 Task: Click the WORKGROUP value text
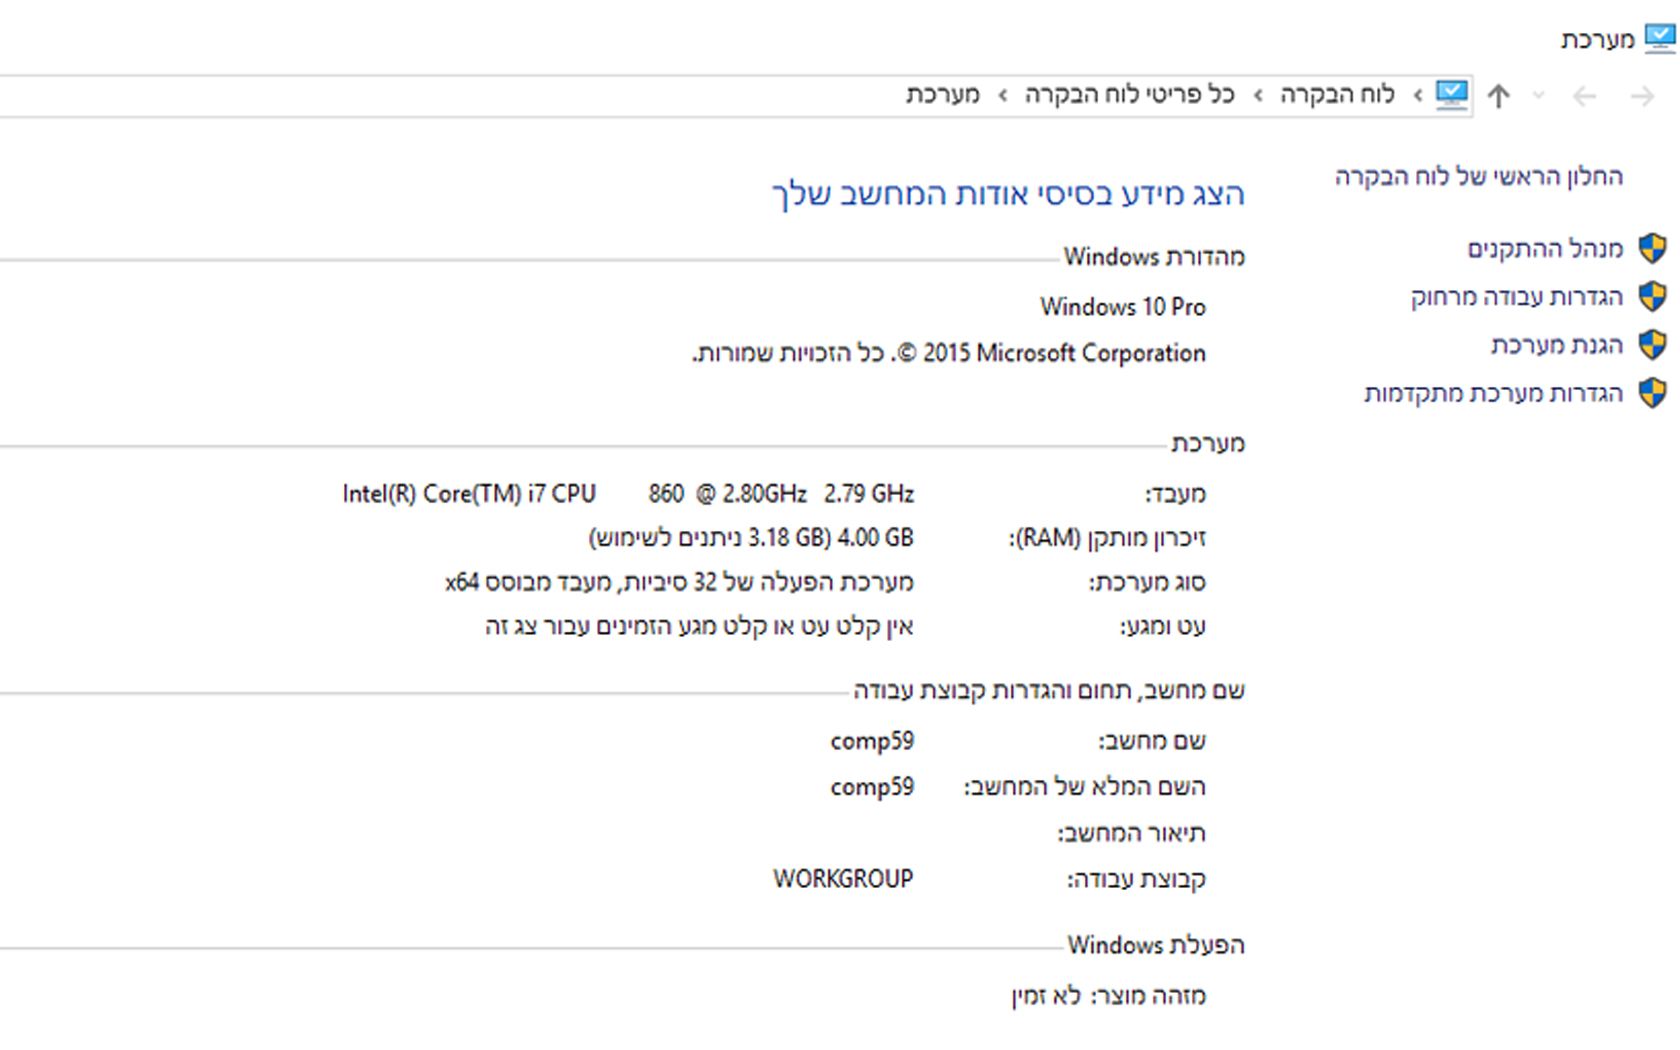(x=843, y=879)
